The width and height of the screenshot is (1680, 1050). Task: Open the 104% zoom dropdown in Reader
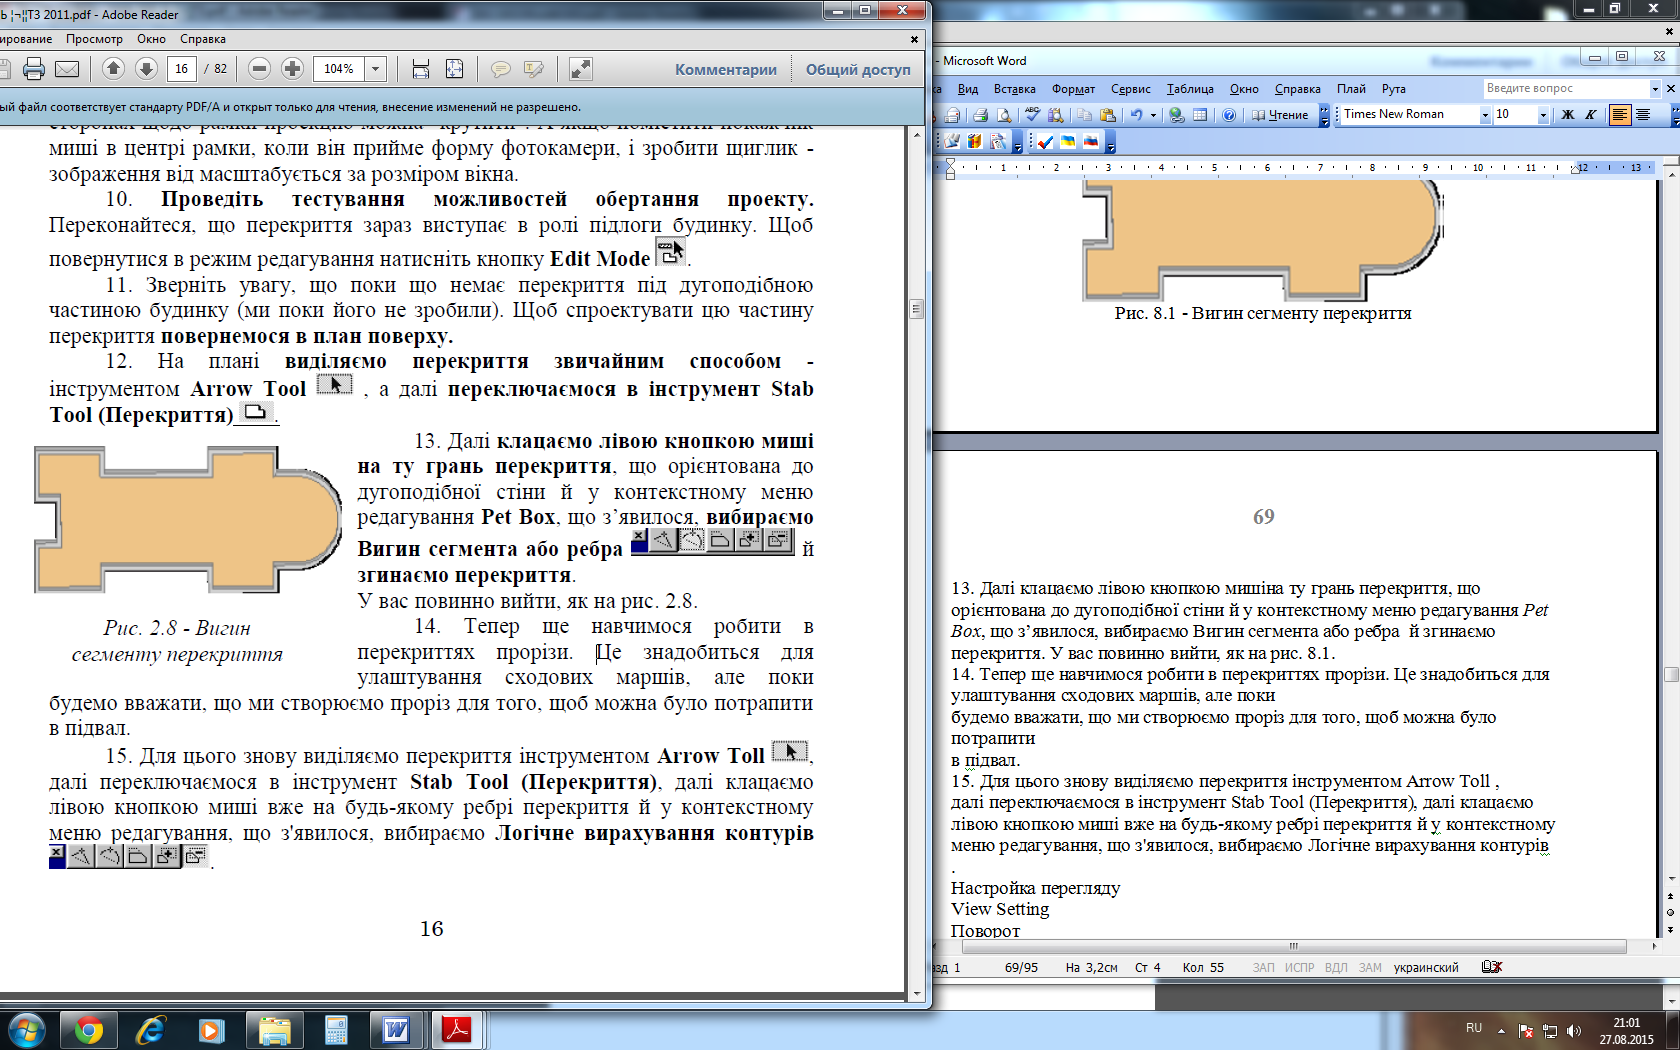tap(376, 69)
